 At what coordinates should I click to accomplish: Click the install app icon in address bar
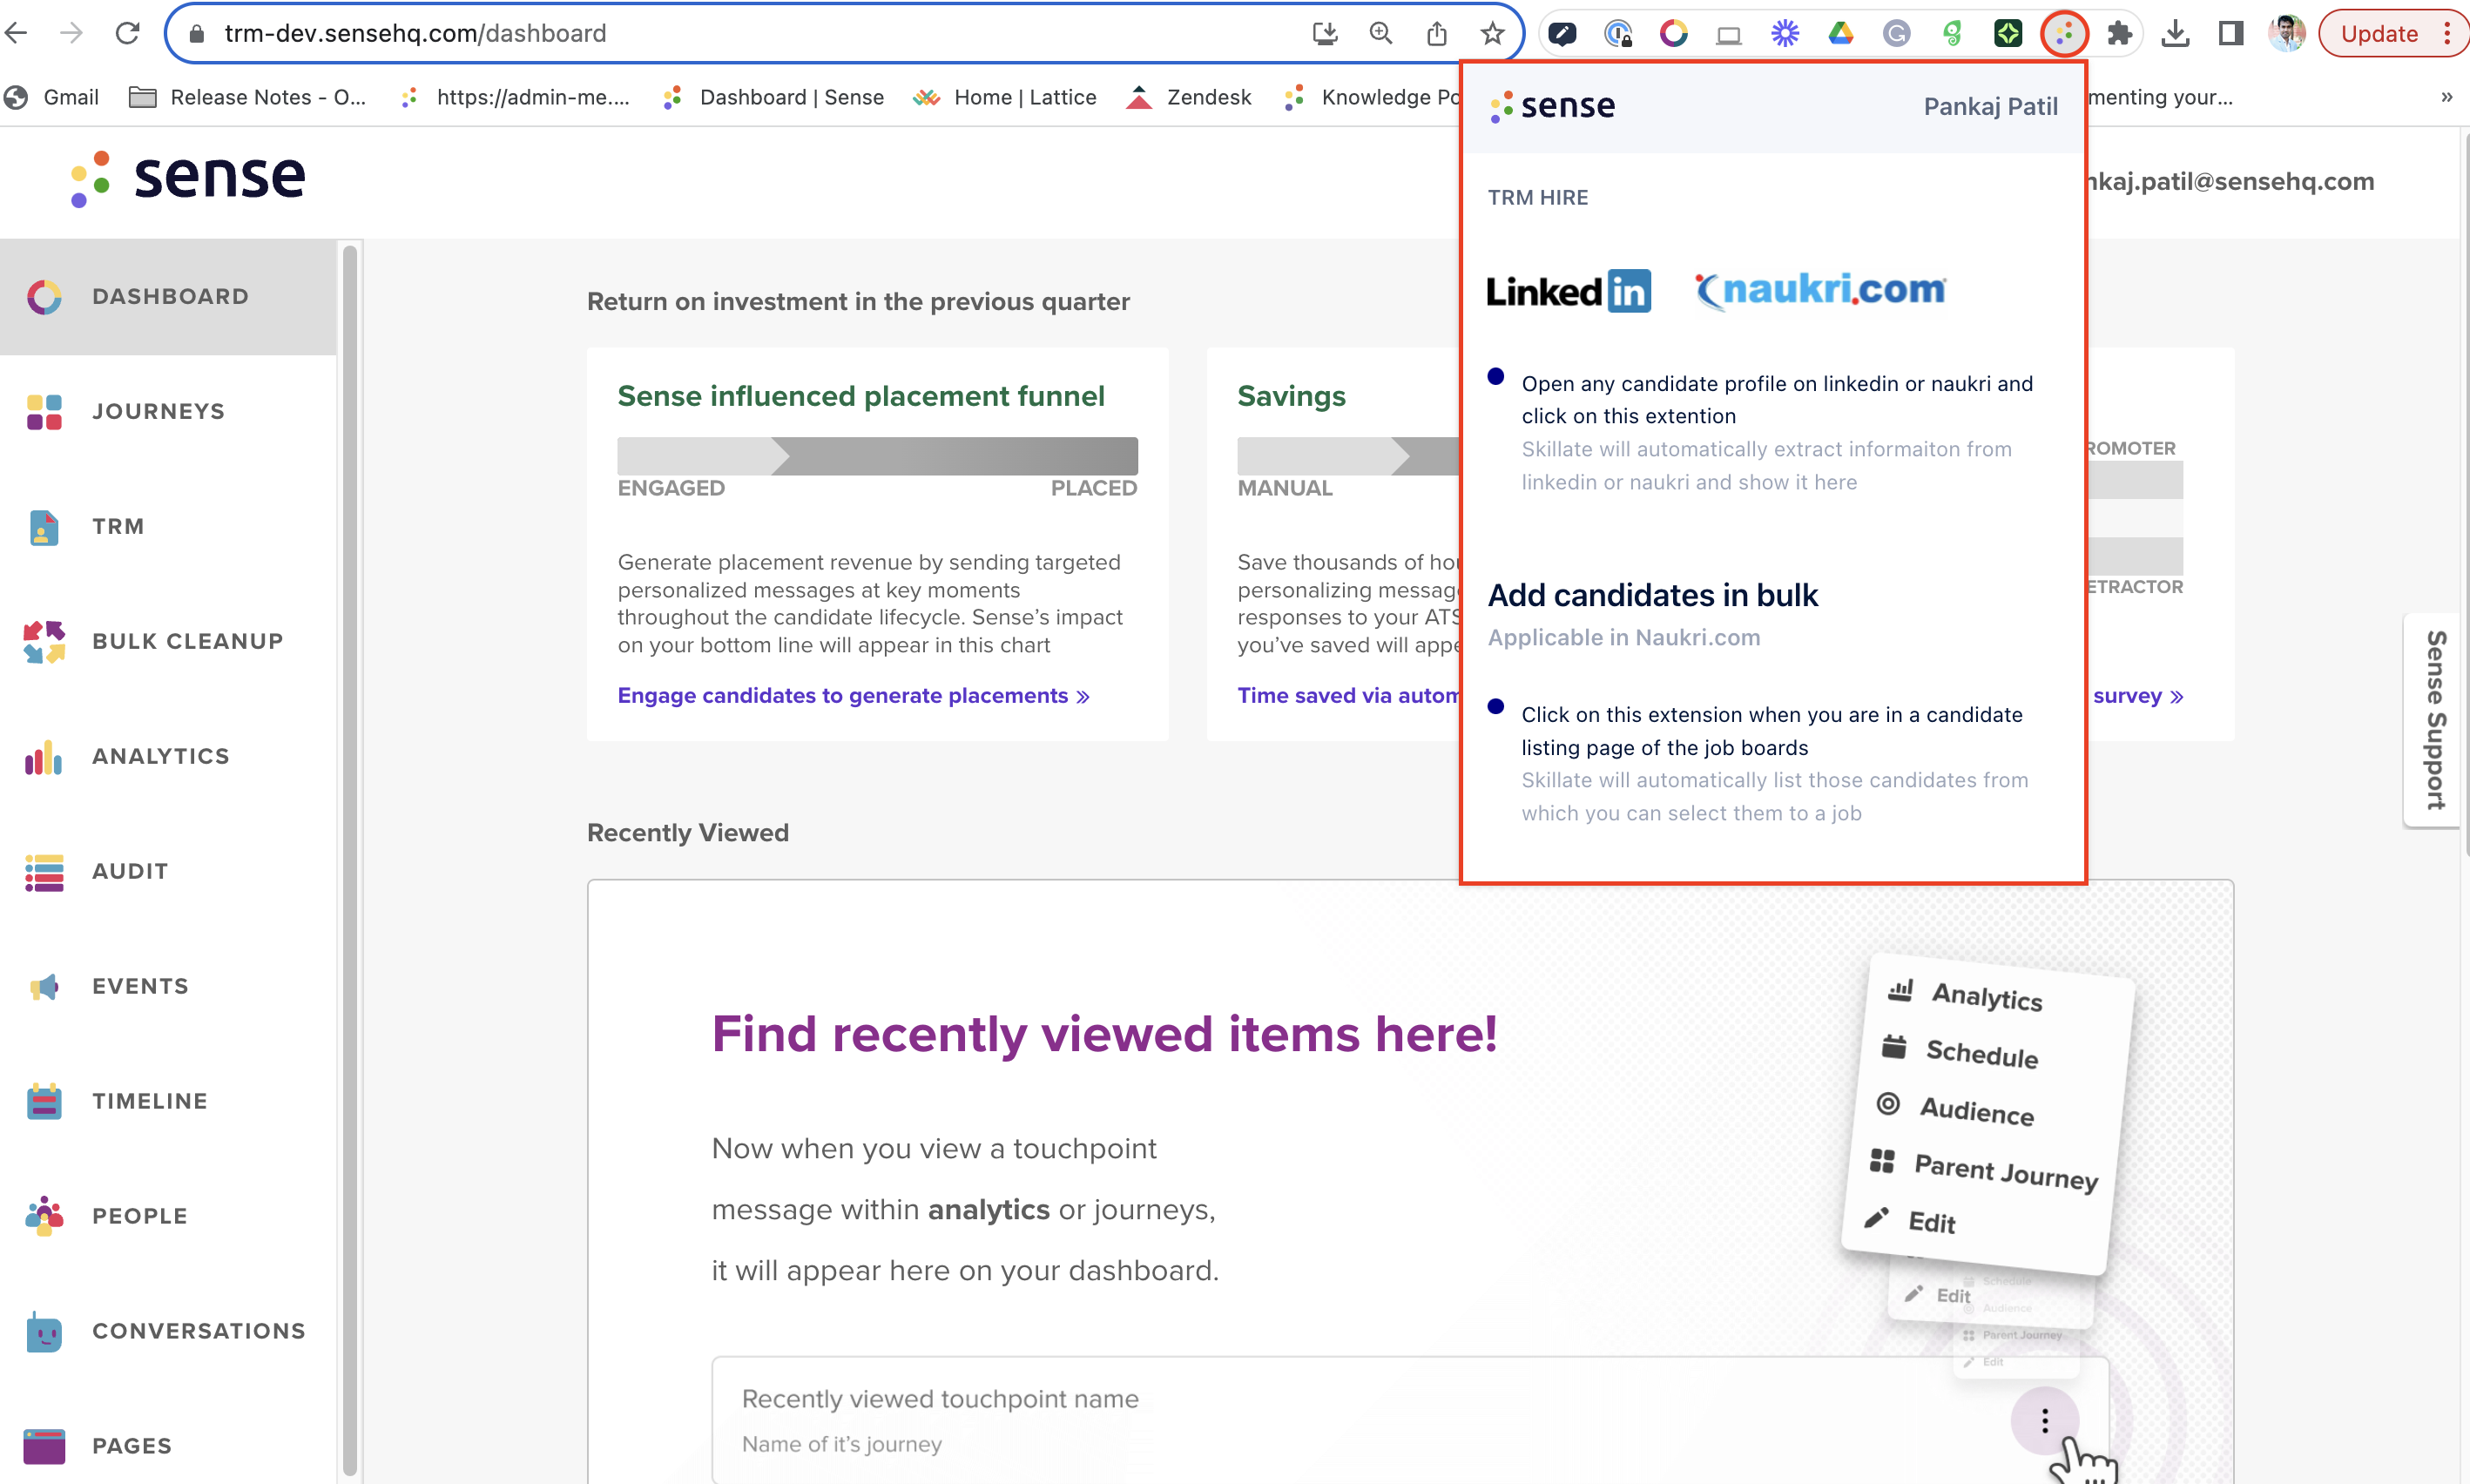[x=1325, y=34]
